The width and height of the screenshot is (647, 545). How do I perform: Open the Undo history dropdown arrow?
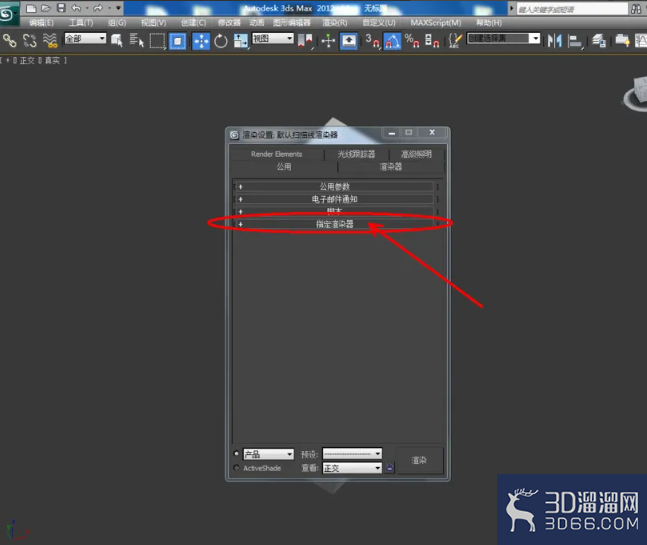tap(87, 8)
